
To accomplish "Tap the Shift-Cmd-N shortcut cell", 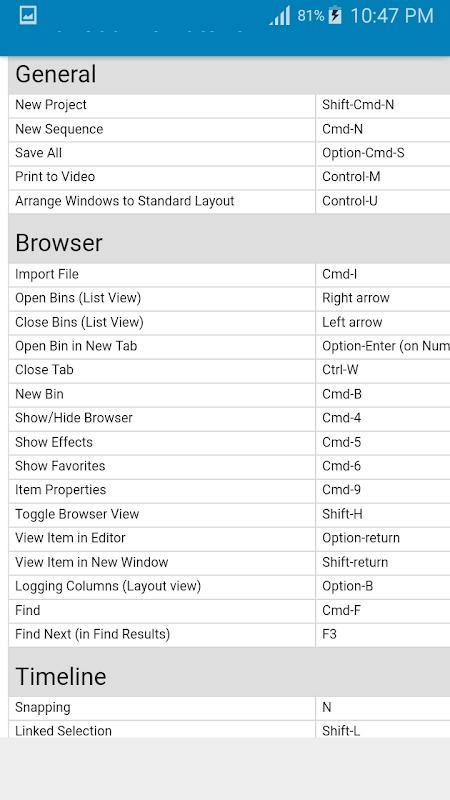I will click(x=383, y=105).
